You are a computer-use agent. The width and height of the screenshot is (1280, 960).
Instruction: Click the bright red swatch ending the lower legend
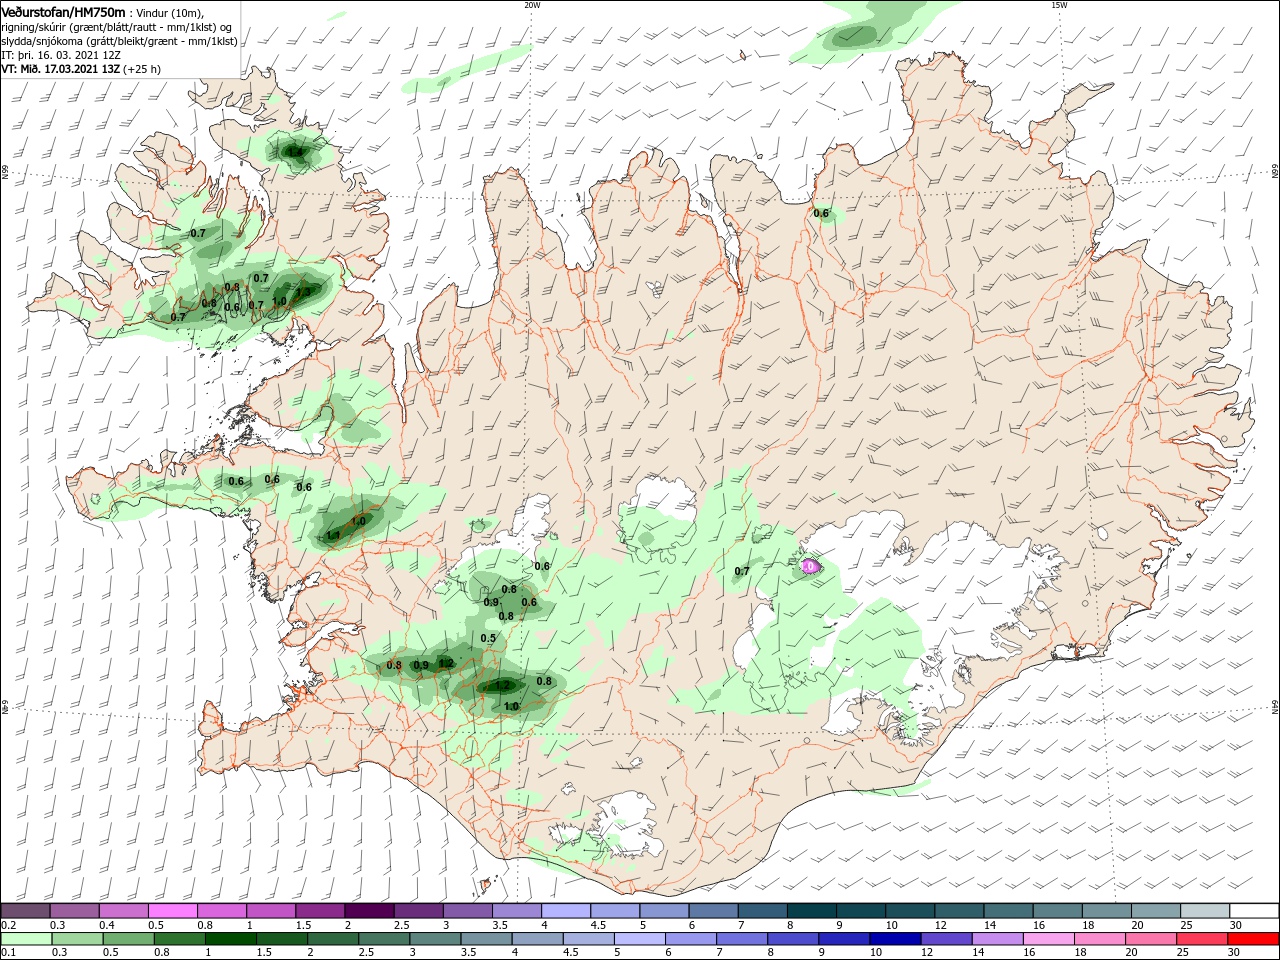tap(1253, 940)
